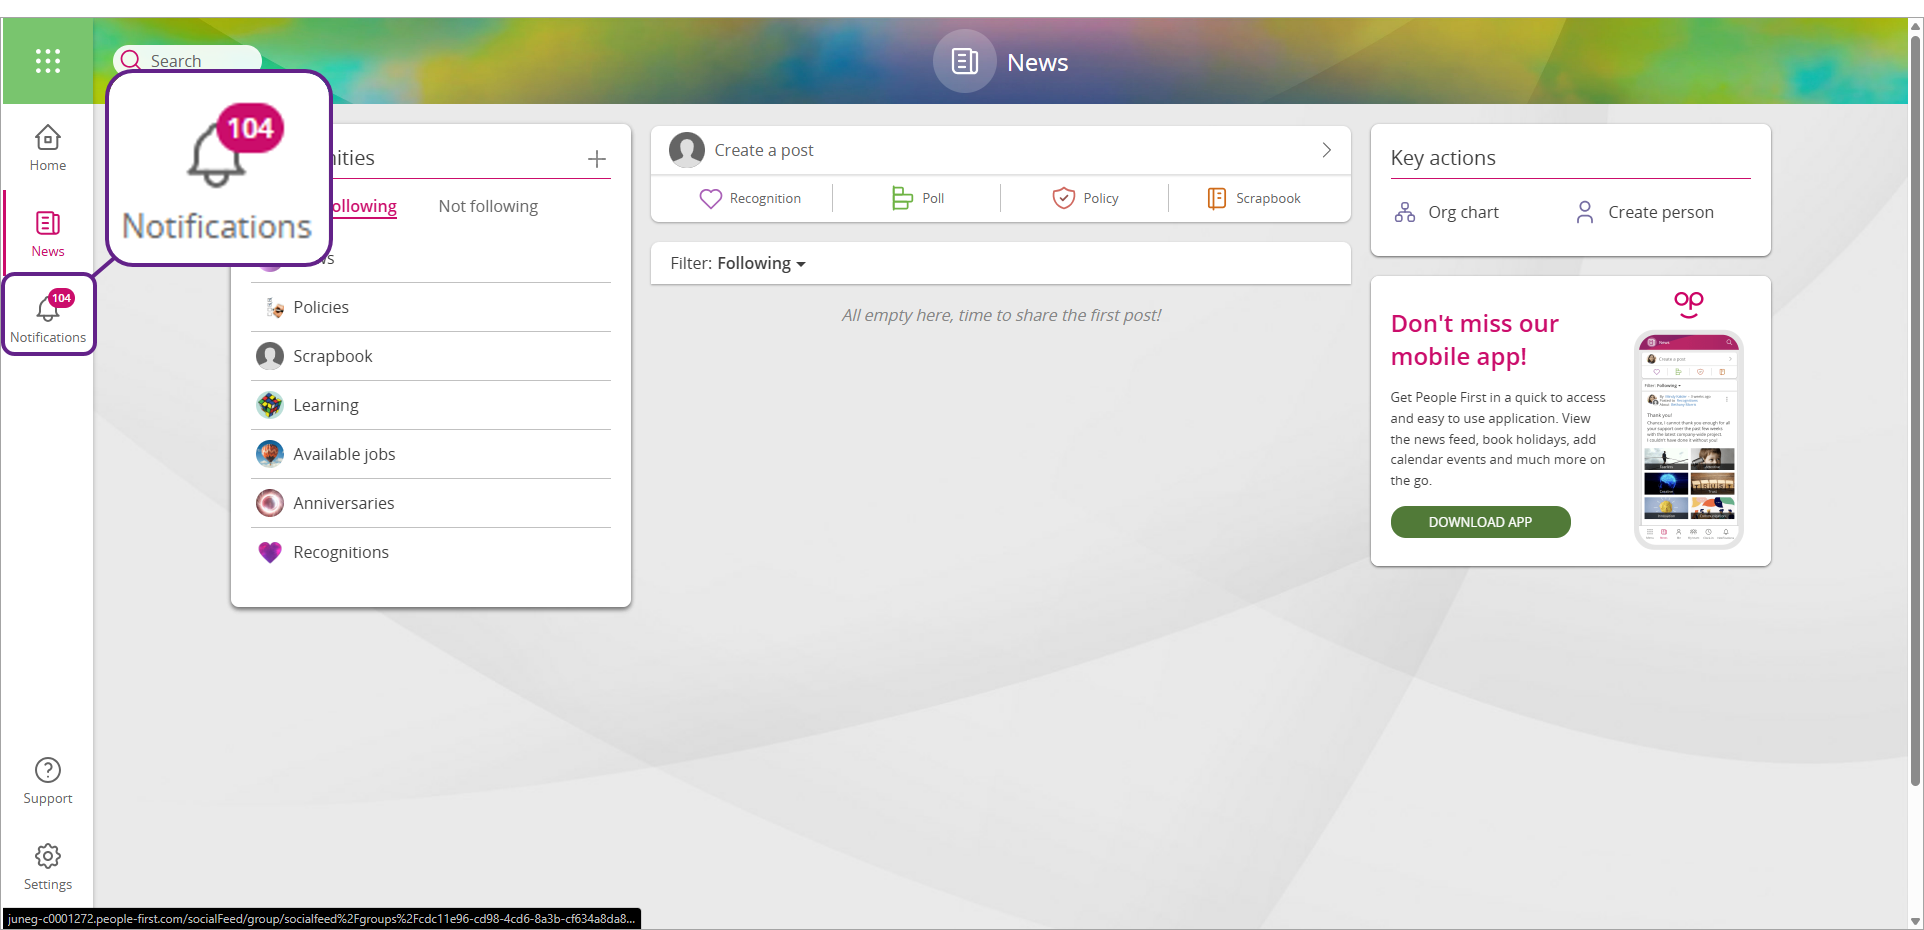This screenshot has height=930, width=1924.
Task: Create a Policy post
Action: click(x=1085, y=199)
